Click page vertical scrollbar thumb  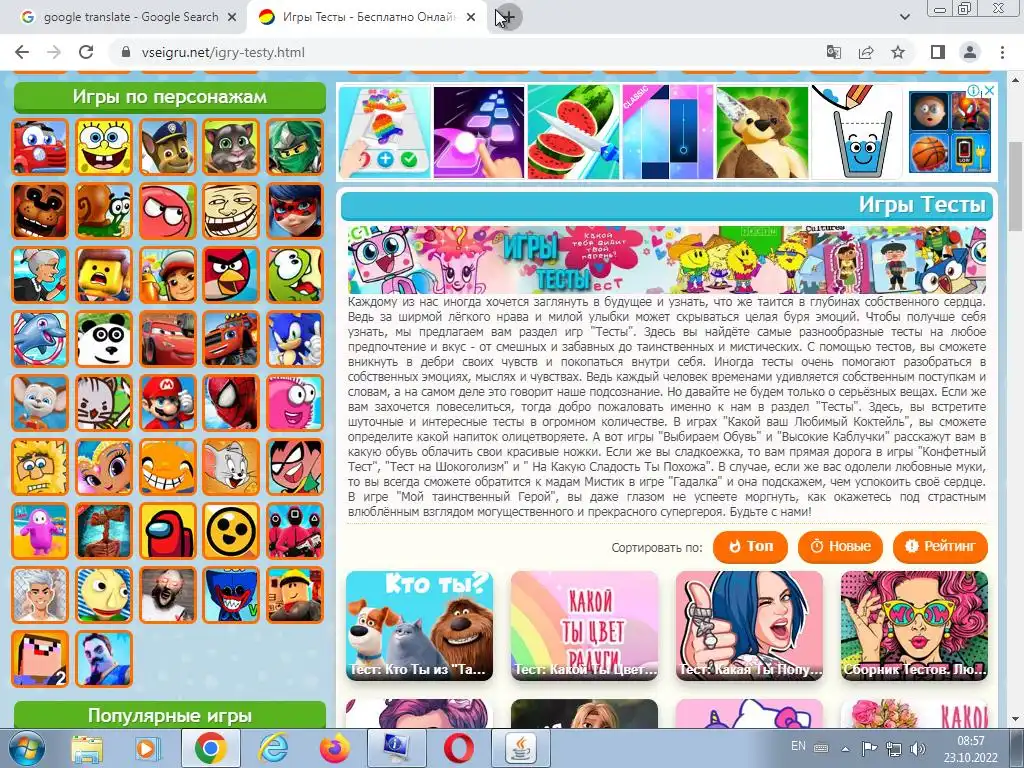point(1016,185)
